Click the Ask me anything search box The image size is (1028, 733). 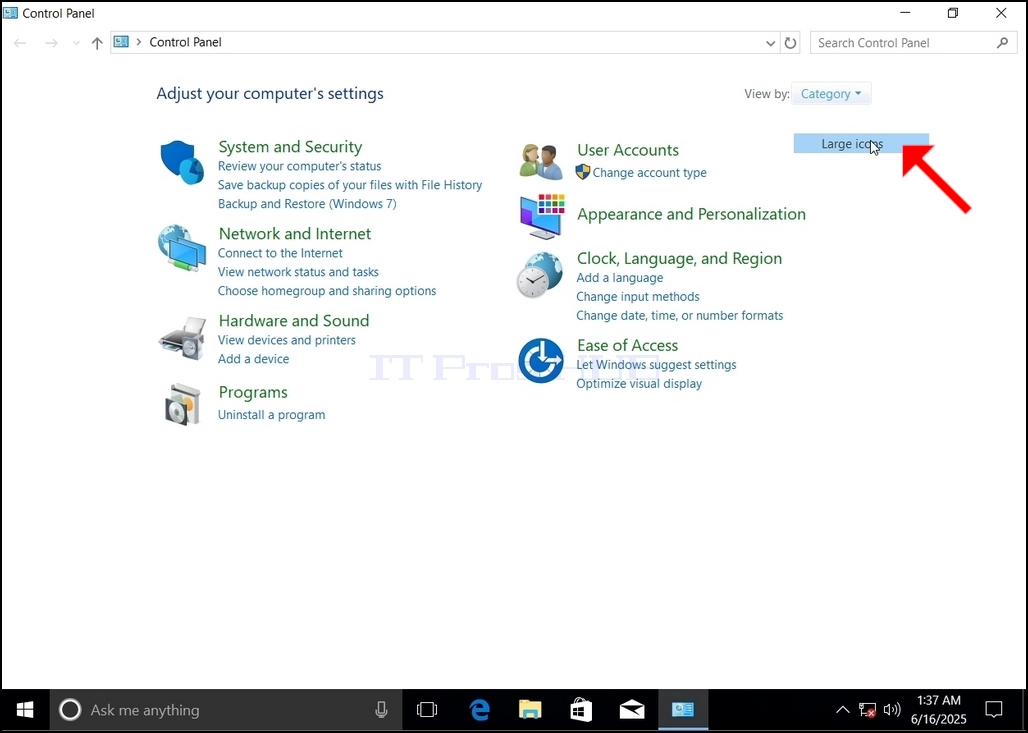click(x=226, y=710)
